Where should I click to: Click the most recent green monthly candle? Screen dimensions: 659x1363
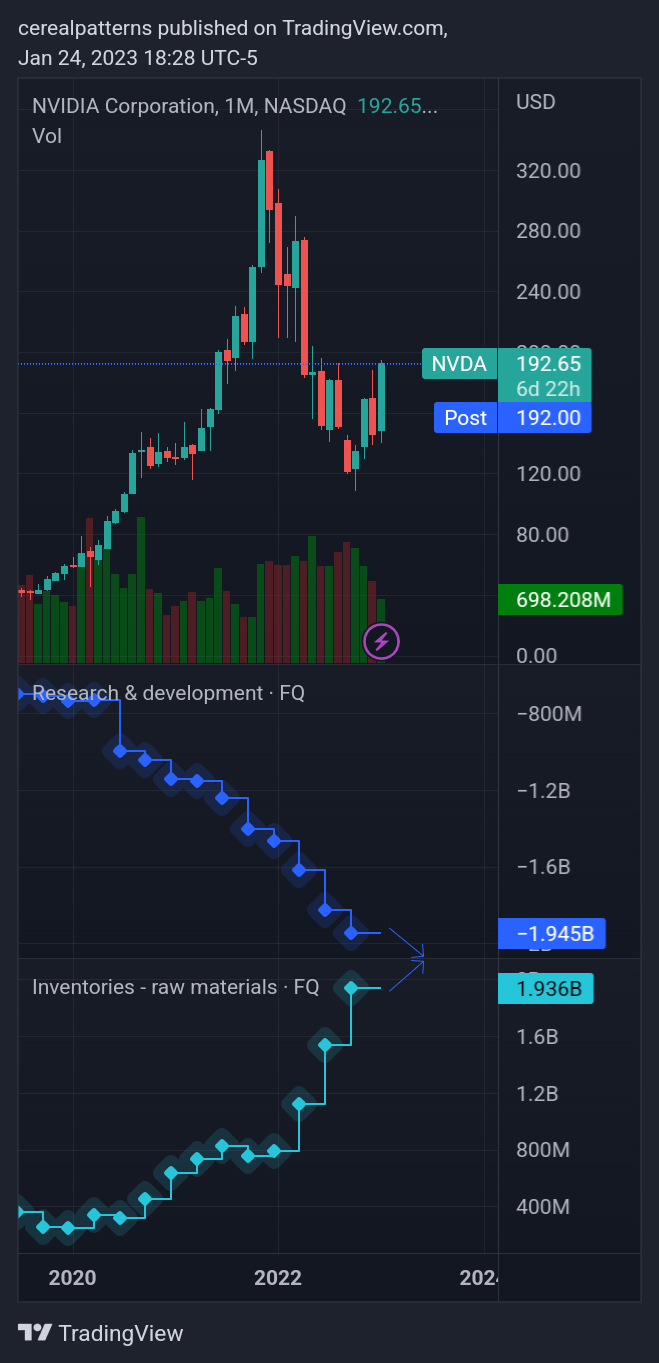(x=381, y=398)
